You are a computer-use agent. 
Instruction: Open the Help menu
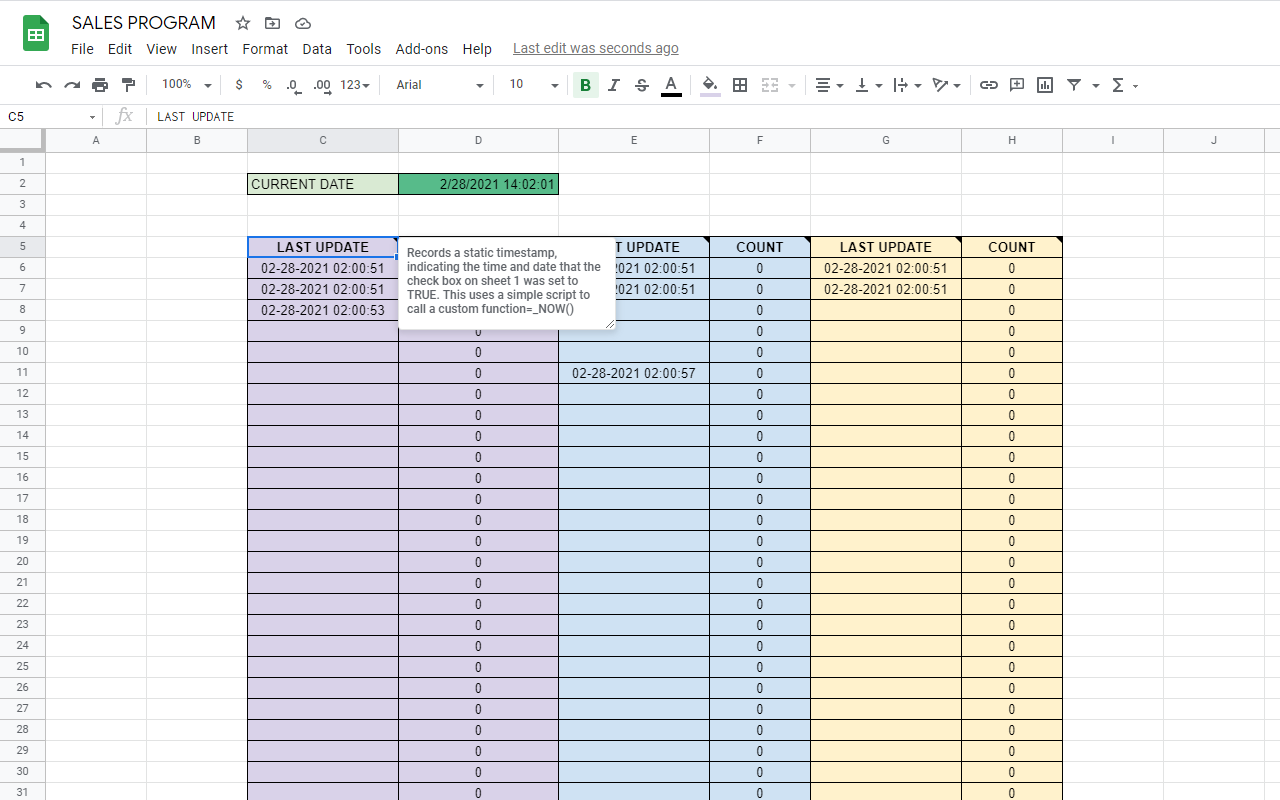click(x=477, y=48)
